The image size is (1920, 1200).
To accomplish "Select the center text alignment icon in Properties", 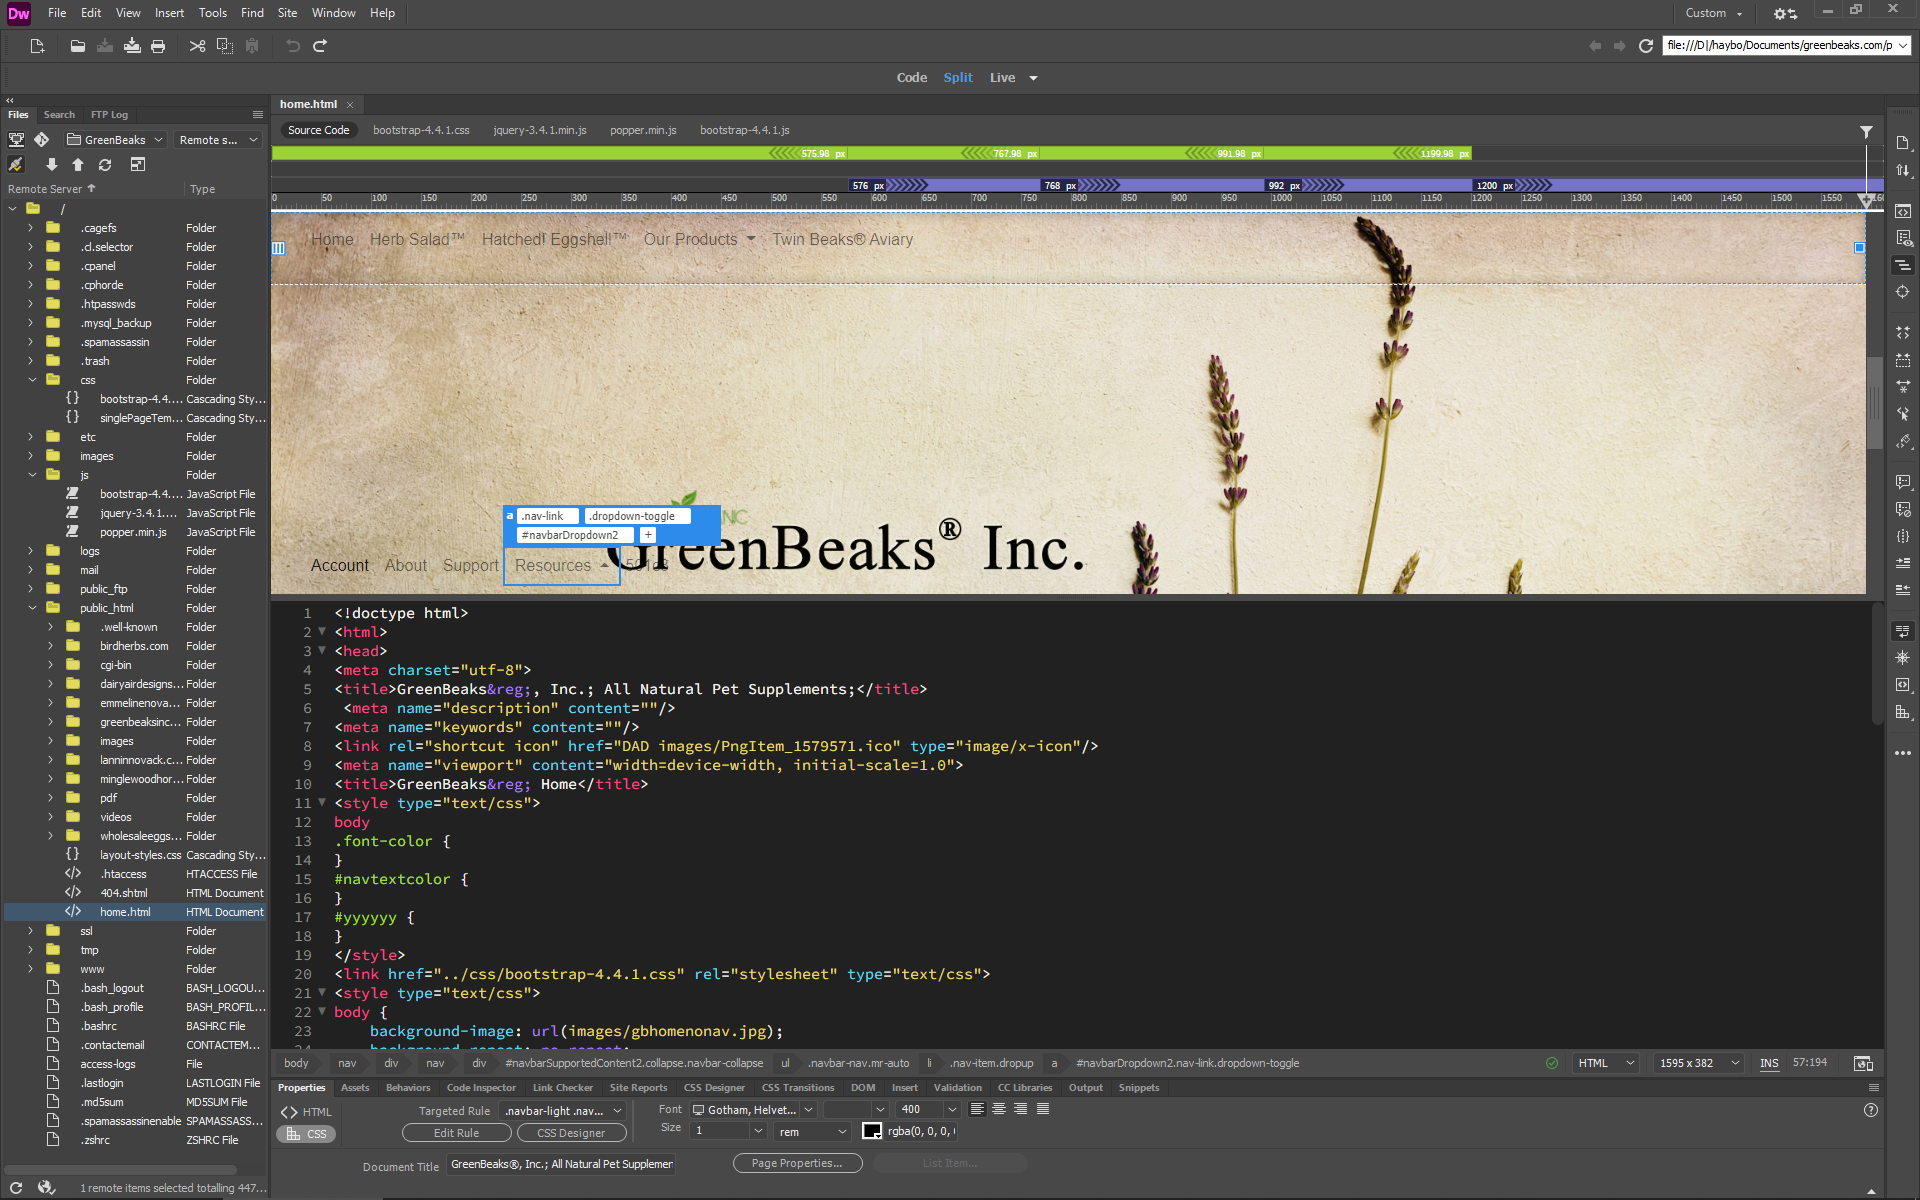I will pyautogui.click(x=999, y=1109).
